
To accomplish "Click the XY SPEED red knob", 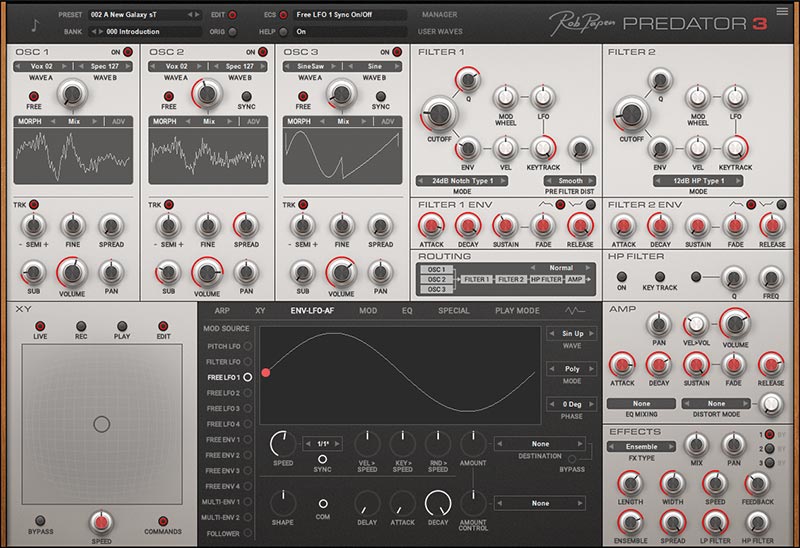I will (x=102, y=522).
